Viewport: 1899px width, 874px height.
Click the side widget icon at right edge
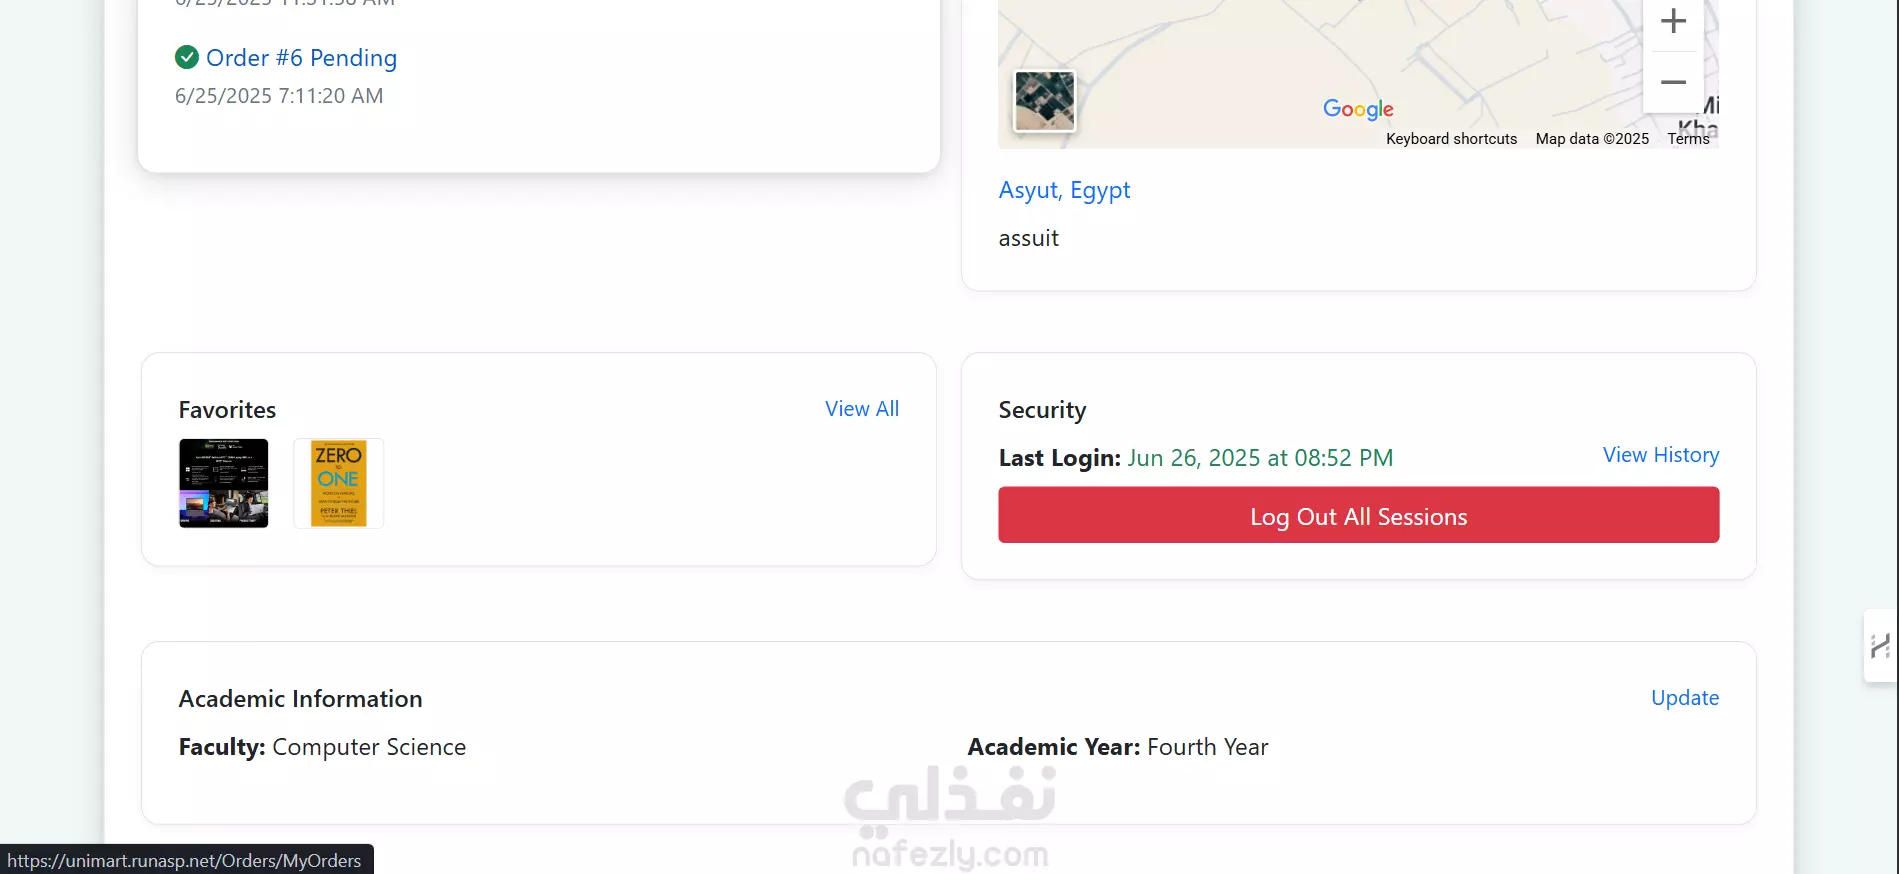click(x=1881, y=646)
